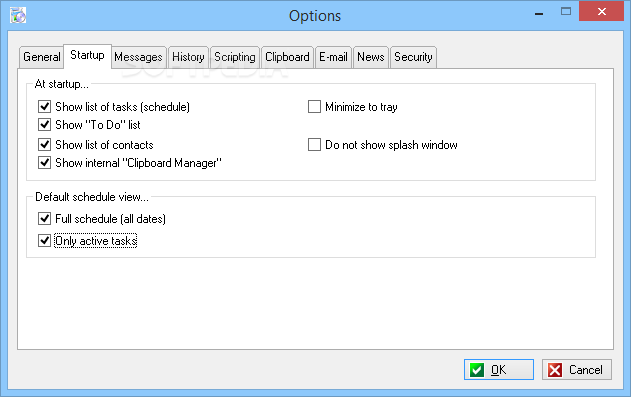Click the "Default schedule view..." group label
The height and width of the screenshot is (397, 631).
pyautogui.click(x=92, y=197)
